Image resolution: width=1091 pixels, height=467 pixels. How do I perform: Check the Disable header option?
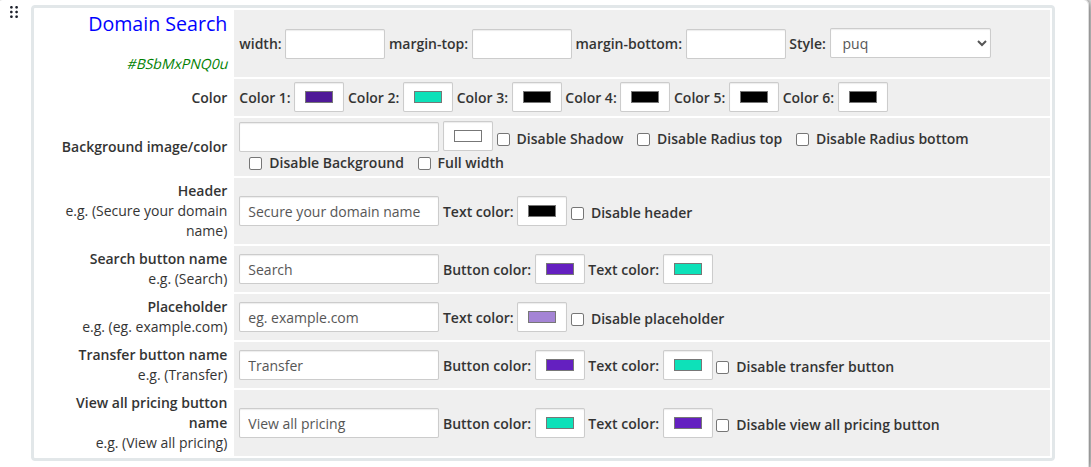[578, 214]
